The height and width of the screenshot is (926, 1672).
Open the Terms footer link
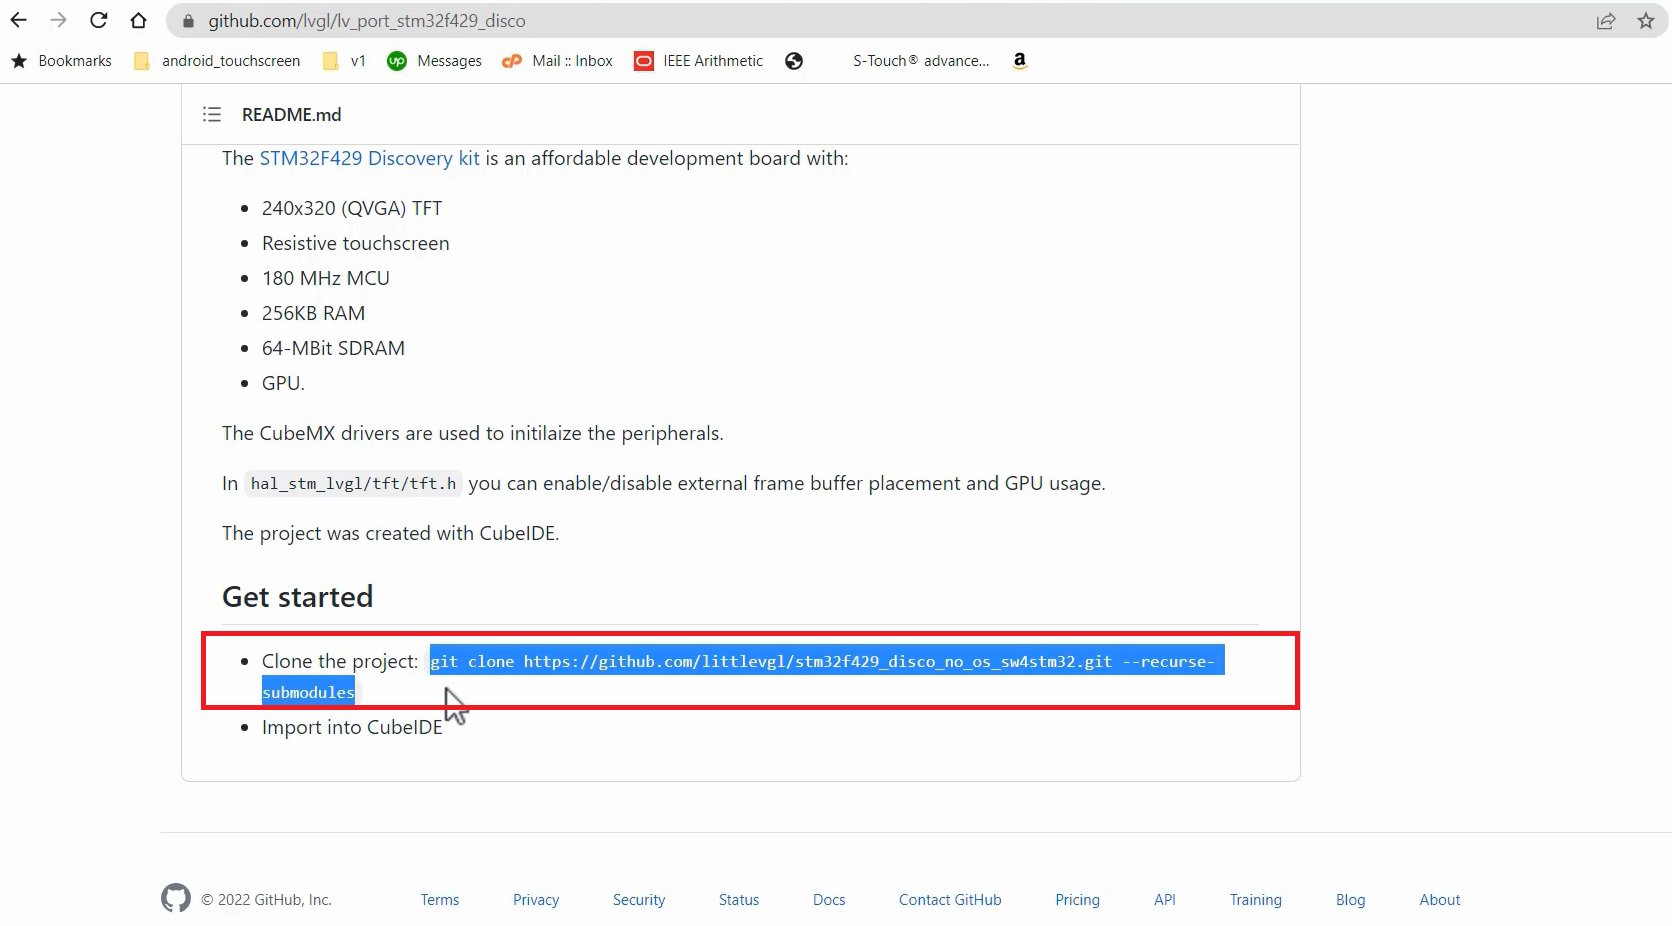coord(440,900)
